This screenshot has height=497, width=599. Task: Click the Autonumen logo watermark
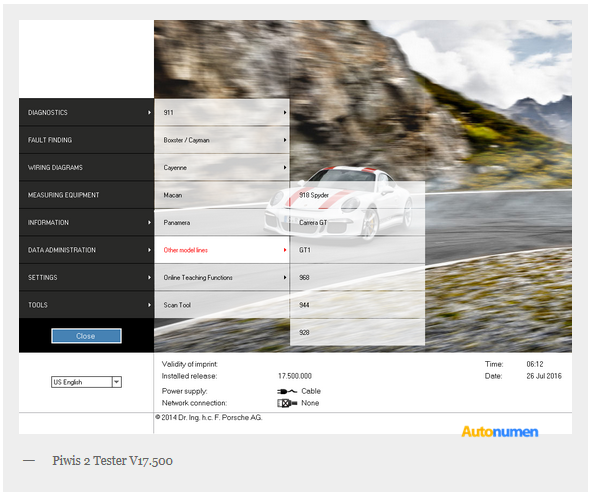point(500,432)
